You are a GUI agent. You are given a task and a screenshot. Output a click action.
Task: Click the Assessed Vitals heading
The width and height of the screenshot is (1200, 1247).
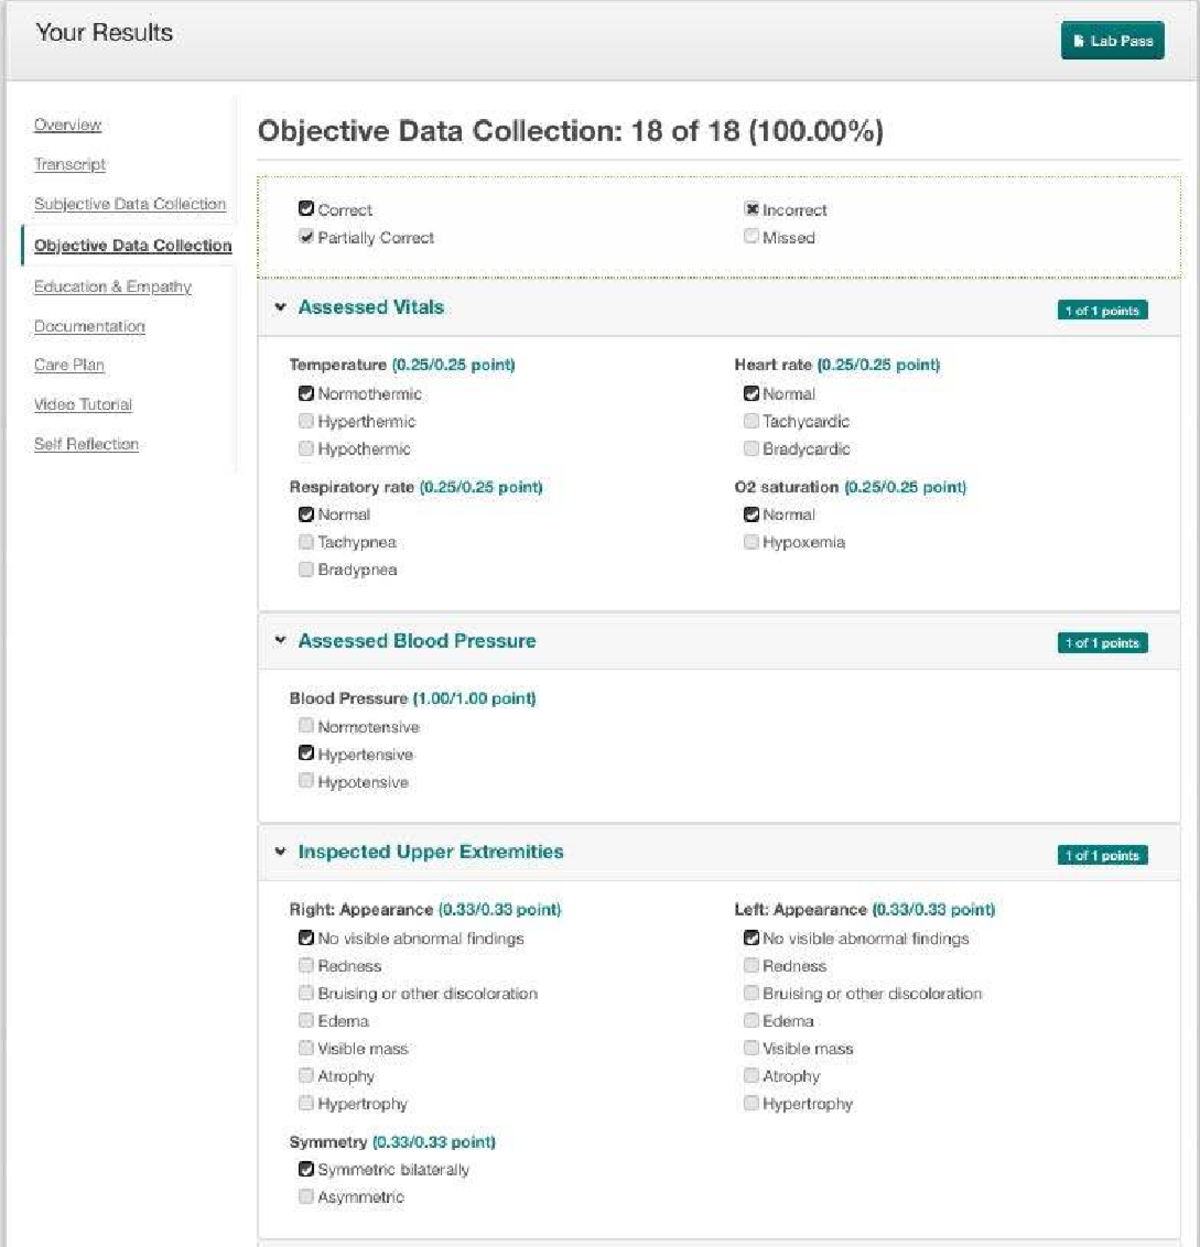point(371,308)
